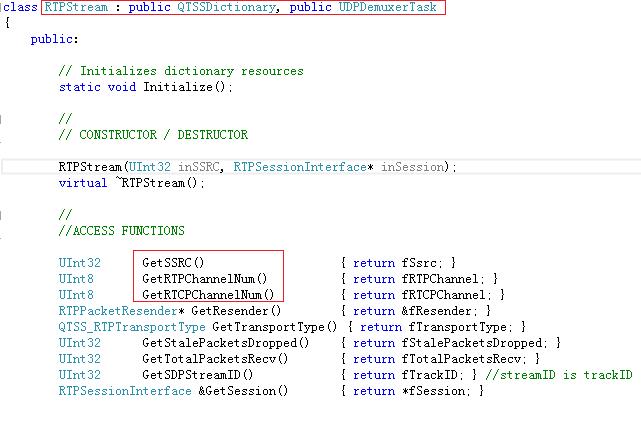Click UInt8 return type of GetRTCPChannelNum

click(76, 295)
